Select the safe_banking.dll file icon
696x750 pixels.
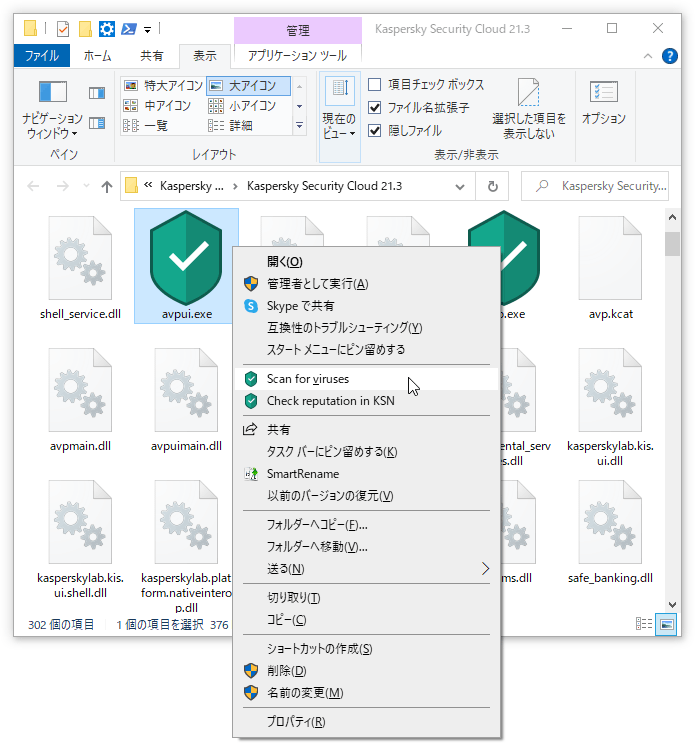tap(610, 522)
